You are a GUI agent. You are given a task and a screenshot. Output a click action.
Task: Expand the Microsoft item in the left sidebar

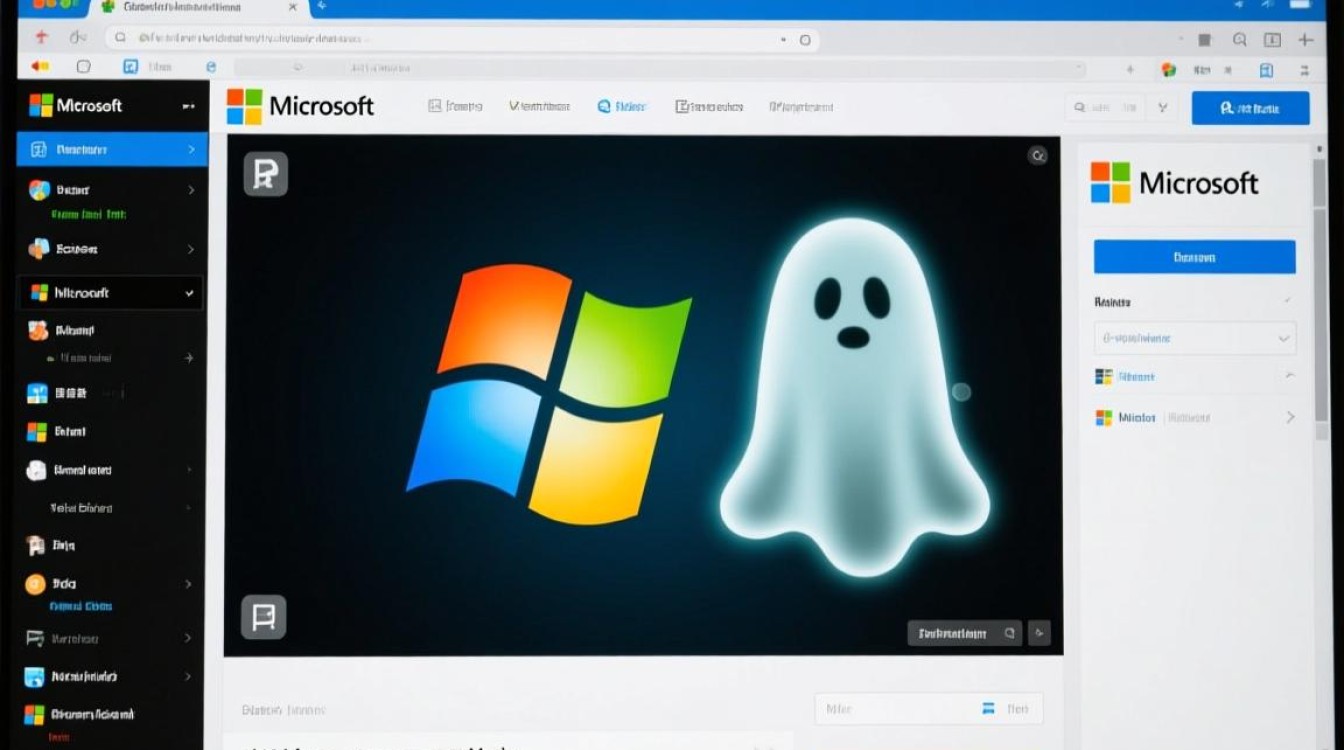tap(189, 293)
